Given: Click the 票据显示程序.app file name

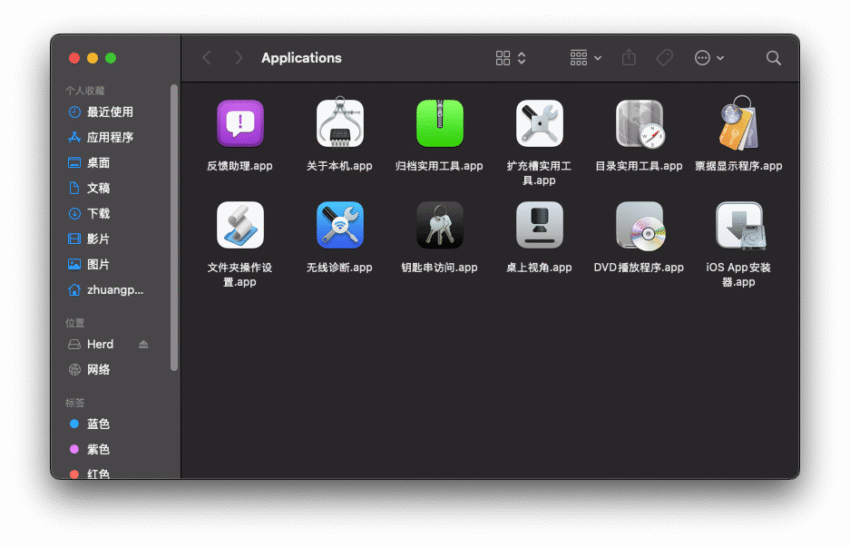Looking at the screenshot, I should coord(738,166).
